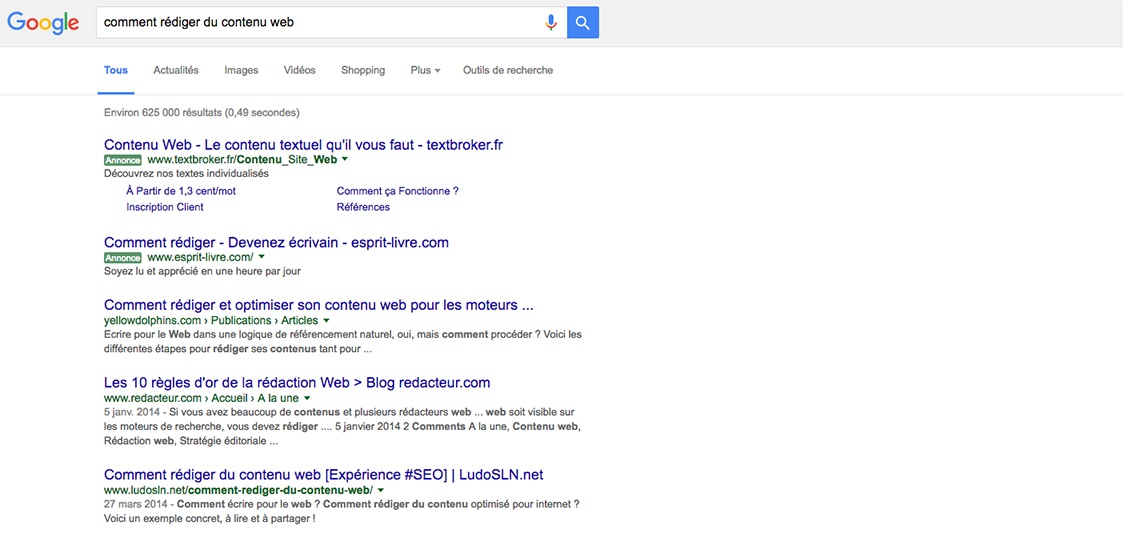The width and height of the screenshot is (1123, 534).
Task: Switch to the Images tab
Action: pyautogui.click(x=241, y=70)
